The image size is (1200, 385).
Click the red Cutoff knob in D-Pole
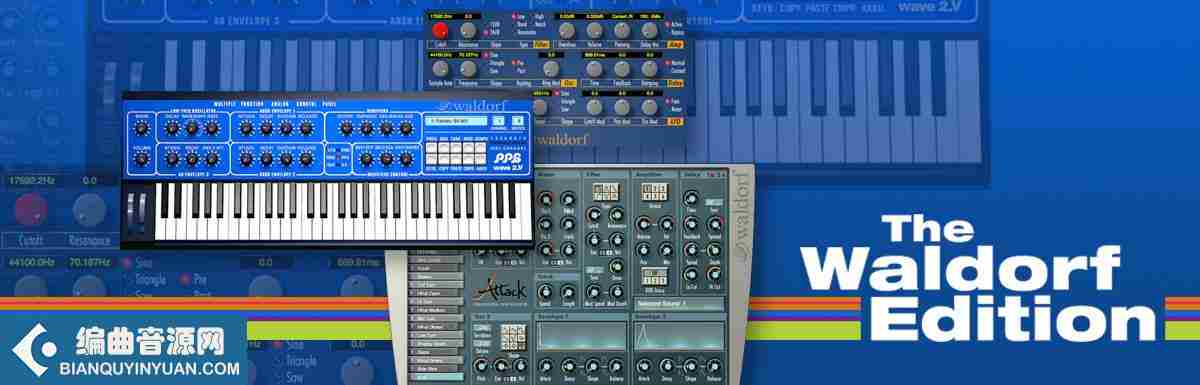tap(440, 31)
